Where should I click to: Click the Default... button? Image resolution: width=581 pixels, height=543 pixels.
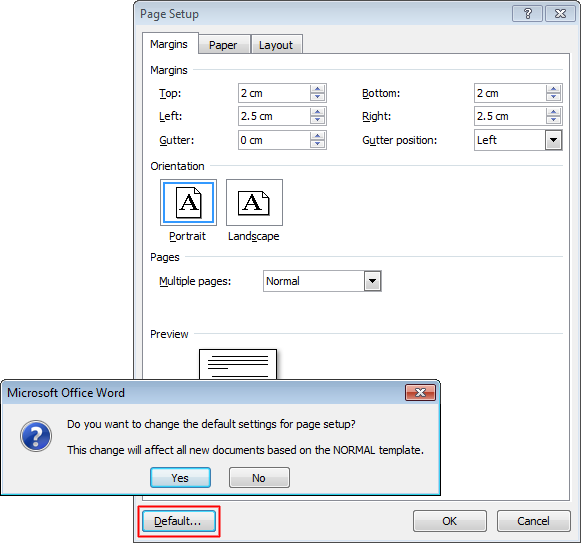(179, 521)
